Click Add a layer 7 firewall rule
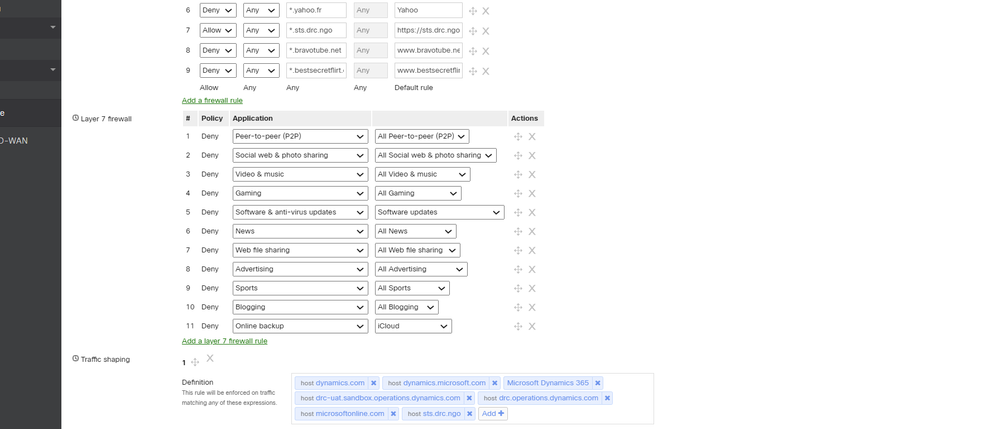 point(224,341)
